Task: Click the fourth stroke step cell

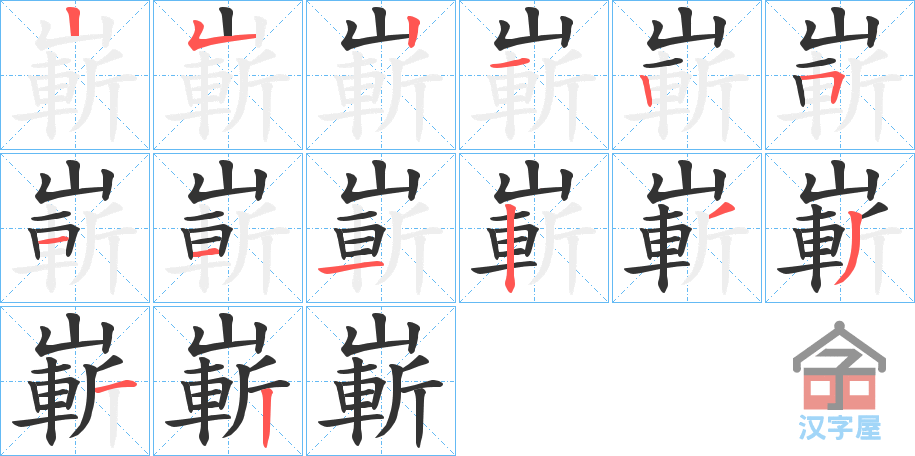Action: click(534, 75)
